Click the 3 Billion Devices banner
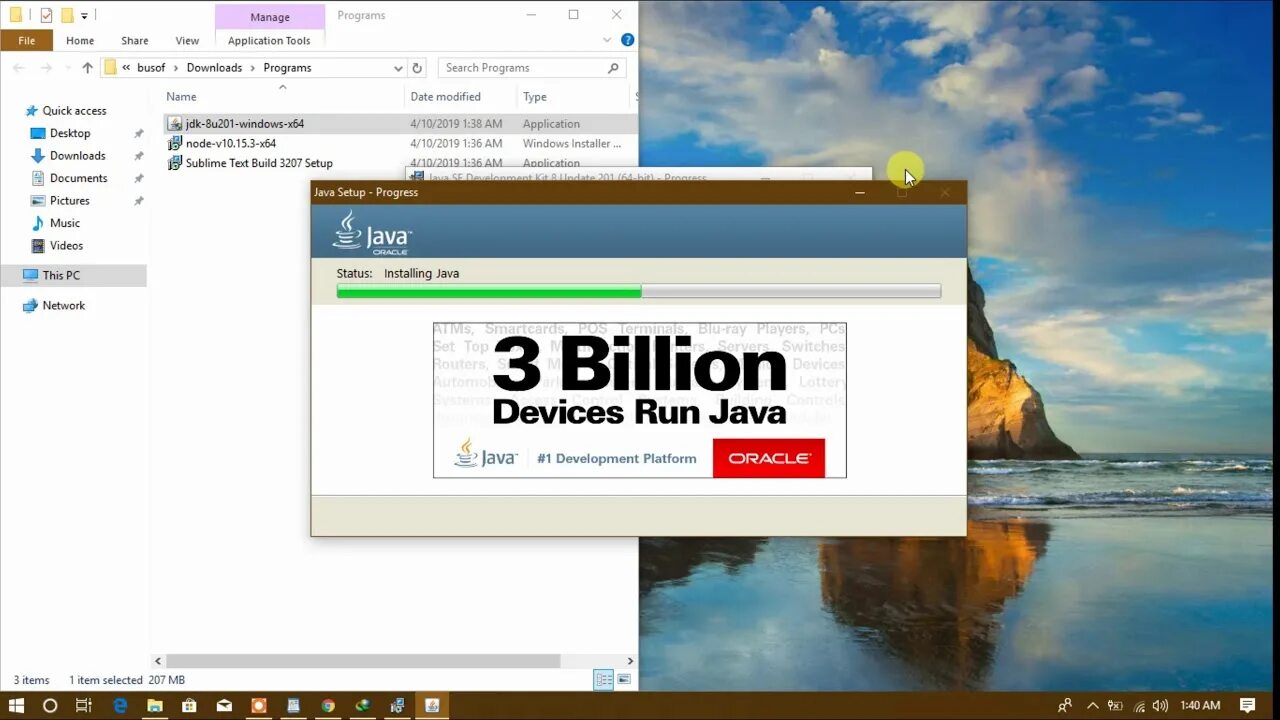 pyautogui.click(x=640, y=400)
